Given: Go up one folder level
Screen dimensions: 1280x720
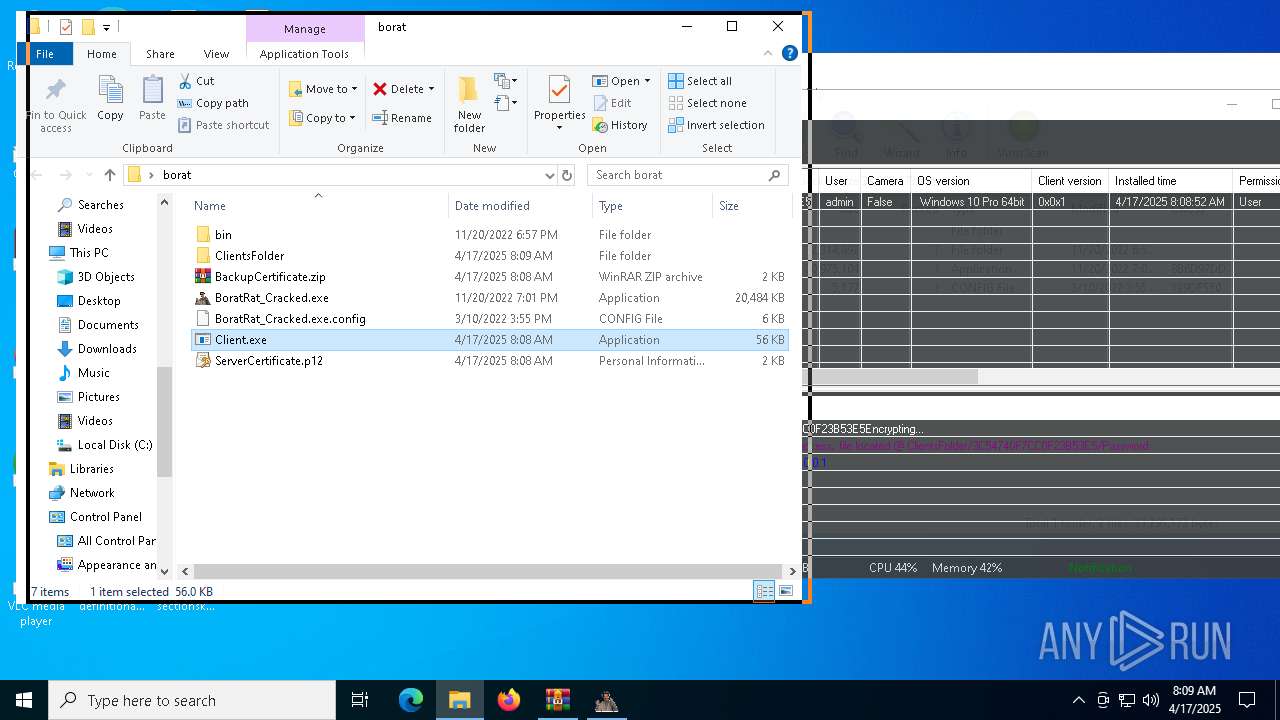Looking at the screenshot, I should (110, 175).
